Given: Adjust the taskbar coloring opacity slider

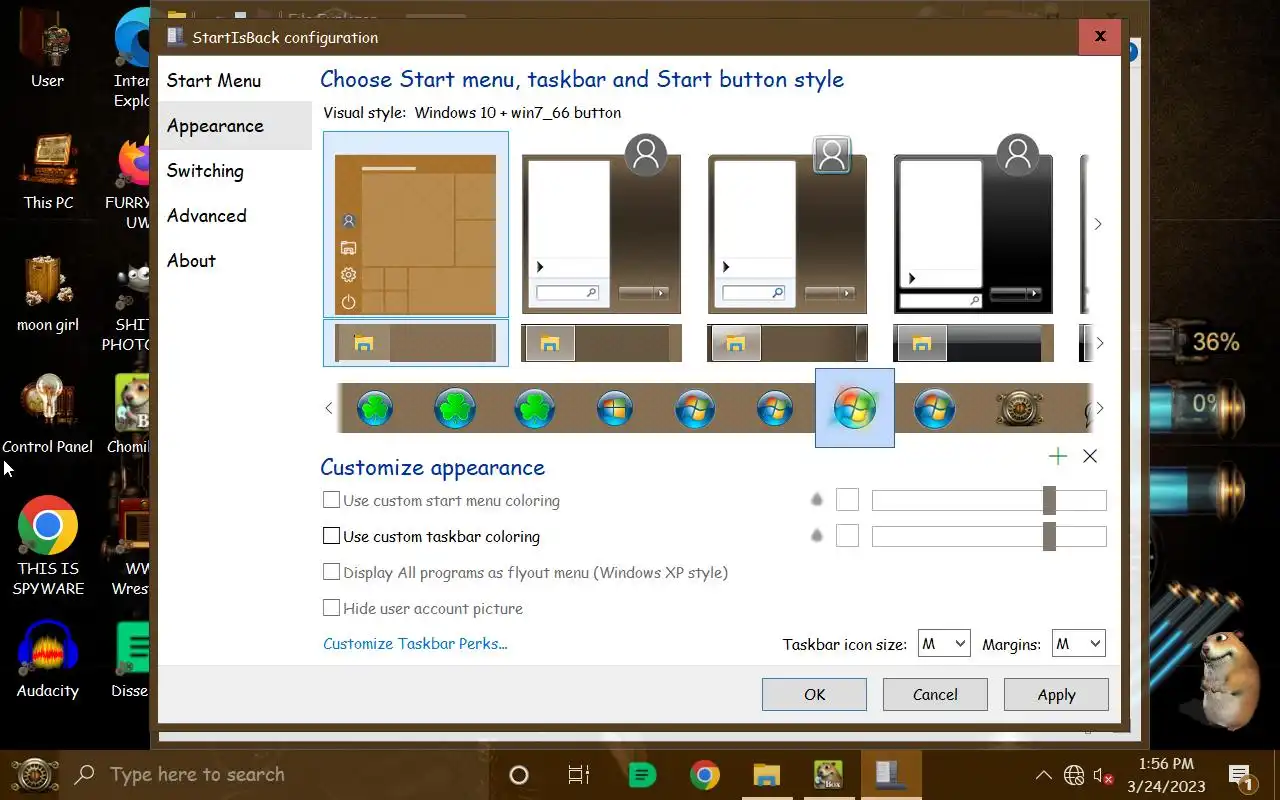Looking at the screenshot, I should click(989, 536).
